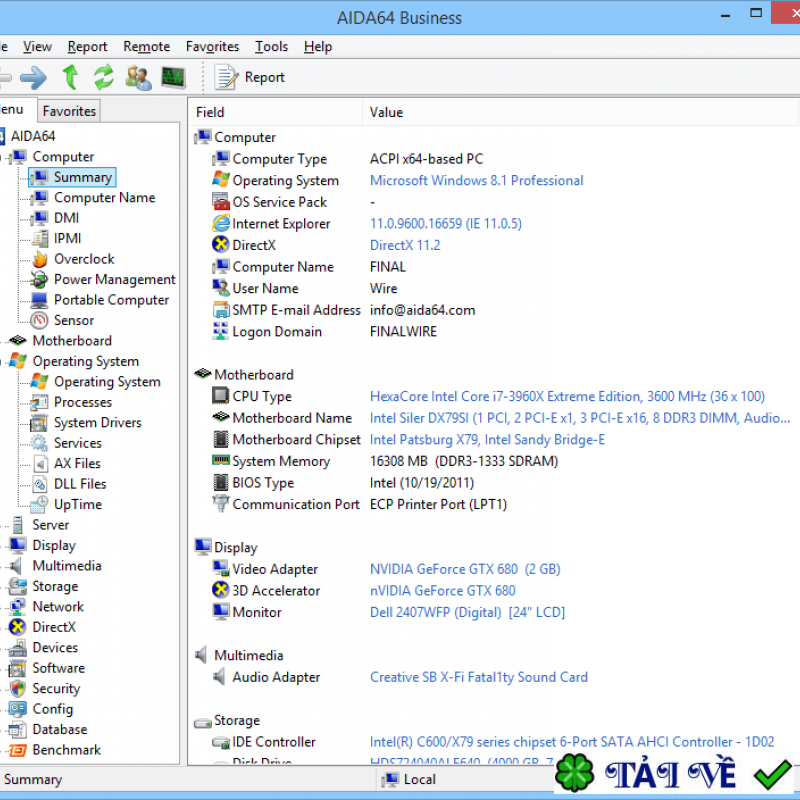Click the Report toolbar button
Viewport: 800px width, 800px height.
252,77
